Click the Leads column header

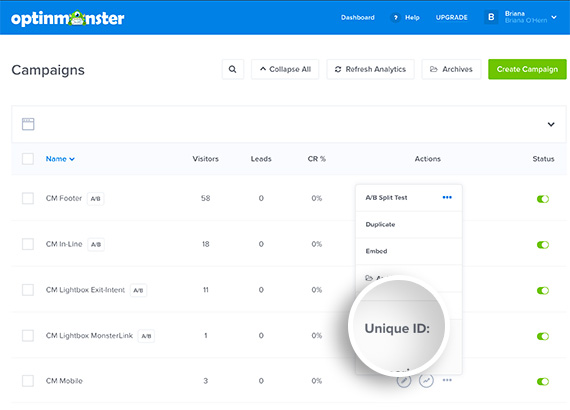[x=261, y=159]
